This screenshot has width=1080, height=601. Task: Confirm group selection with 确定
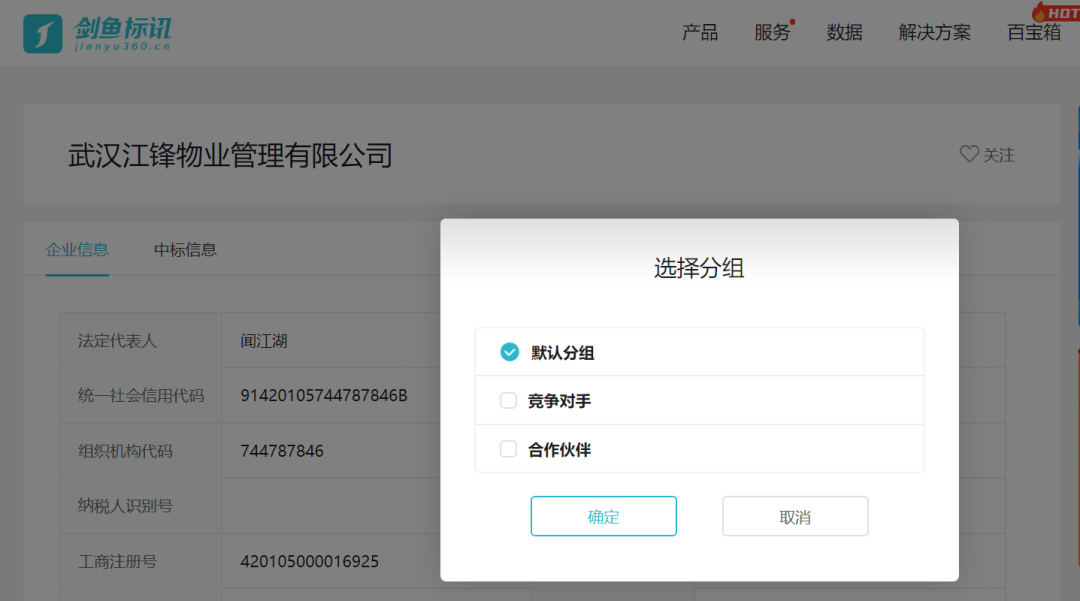pyautogui.click(x=603, y=516)
